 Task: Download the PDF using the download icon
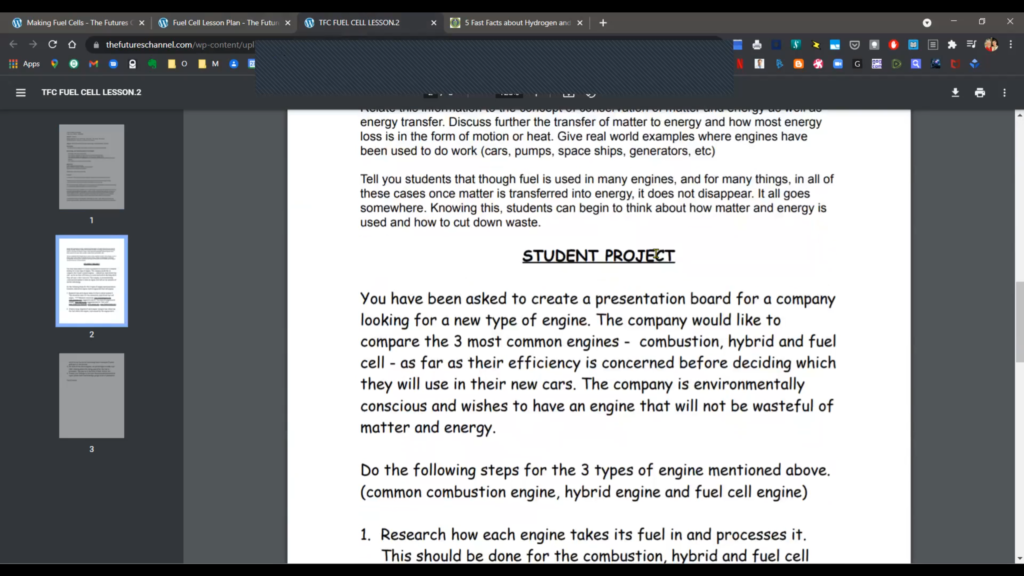pos(955,92)
